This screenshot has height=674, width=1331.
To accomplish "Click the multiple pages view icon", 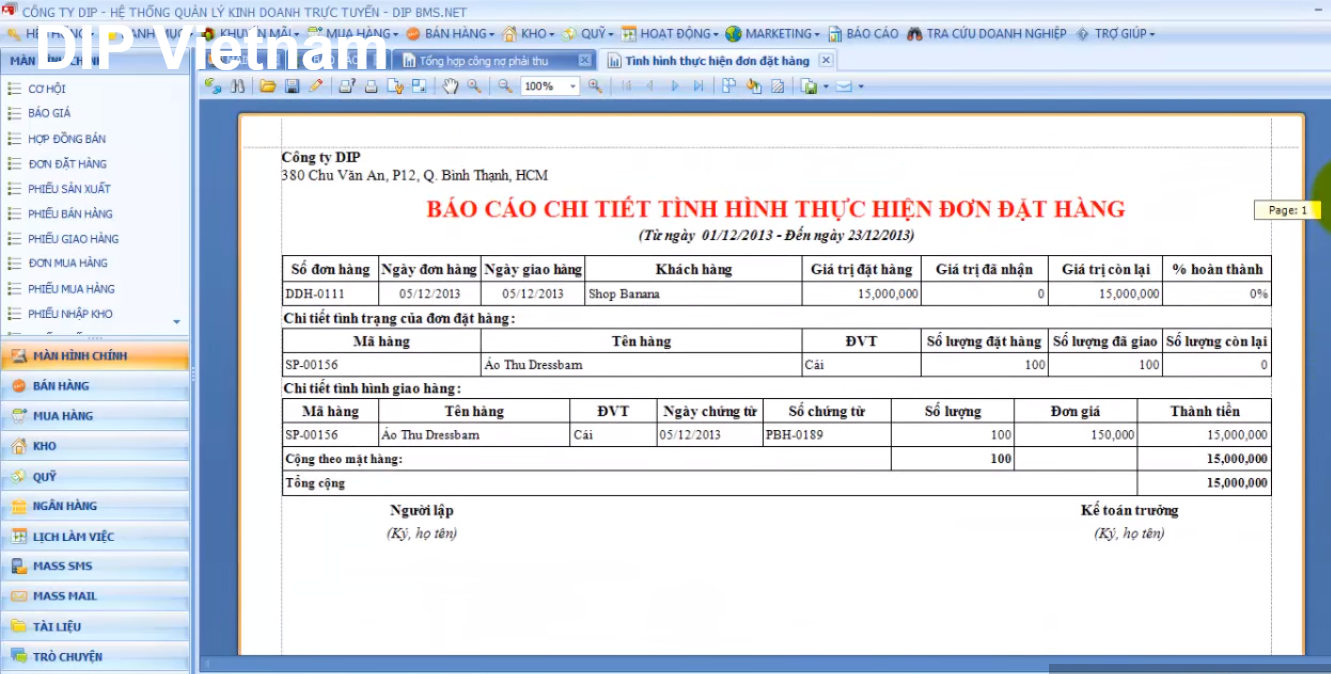I will pos(729,86).
